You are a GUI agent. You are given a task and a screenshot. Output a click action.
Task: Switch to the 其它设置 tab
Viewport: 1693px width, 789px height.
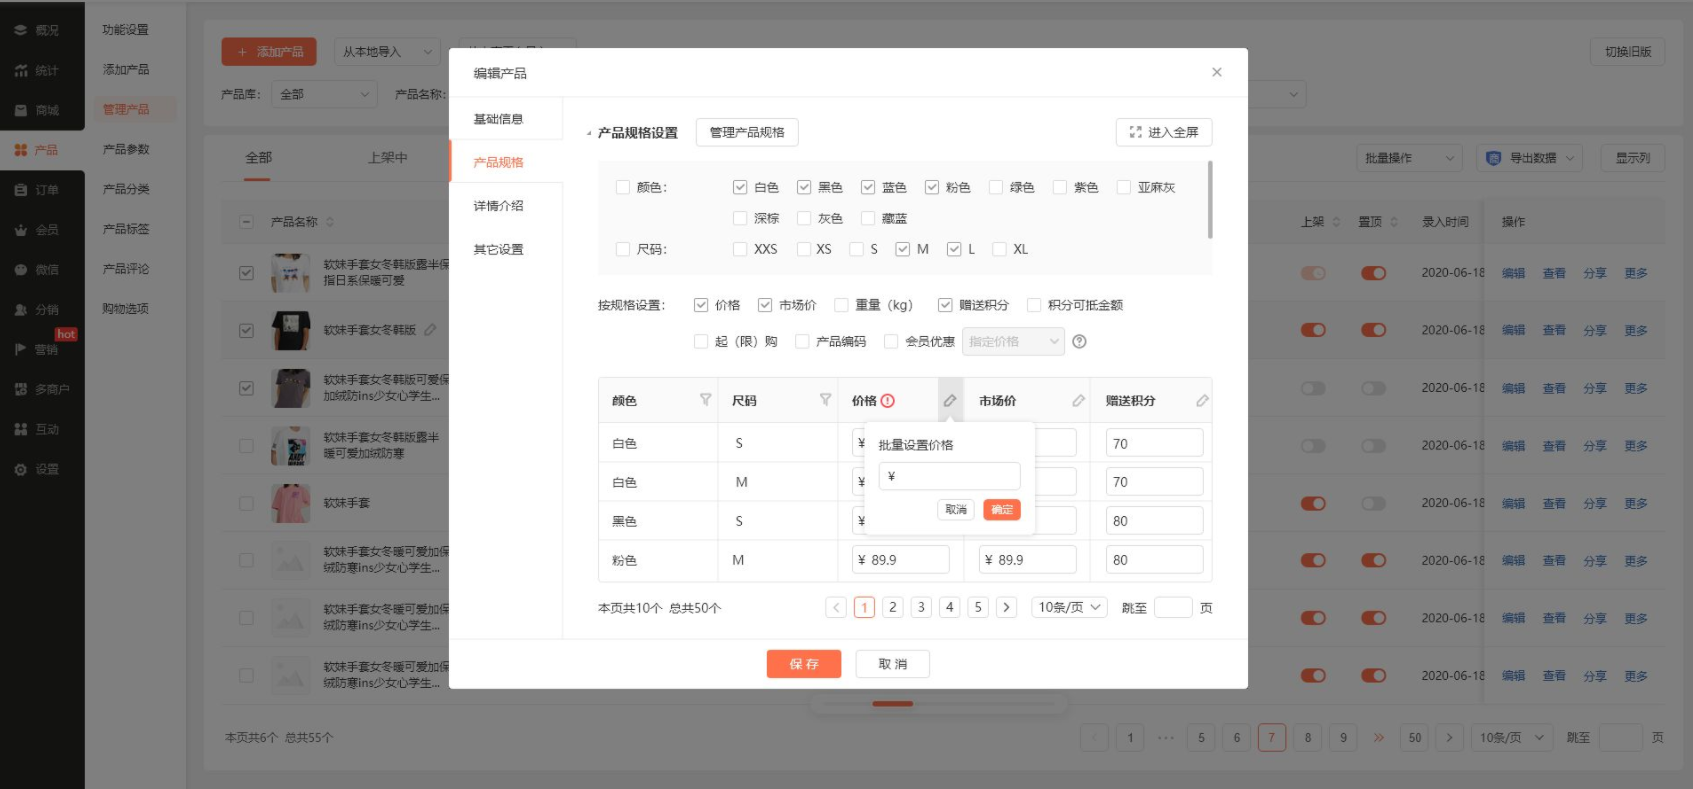tap(505, 249)
